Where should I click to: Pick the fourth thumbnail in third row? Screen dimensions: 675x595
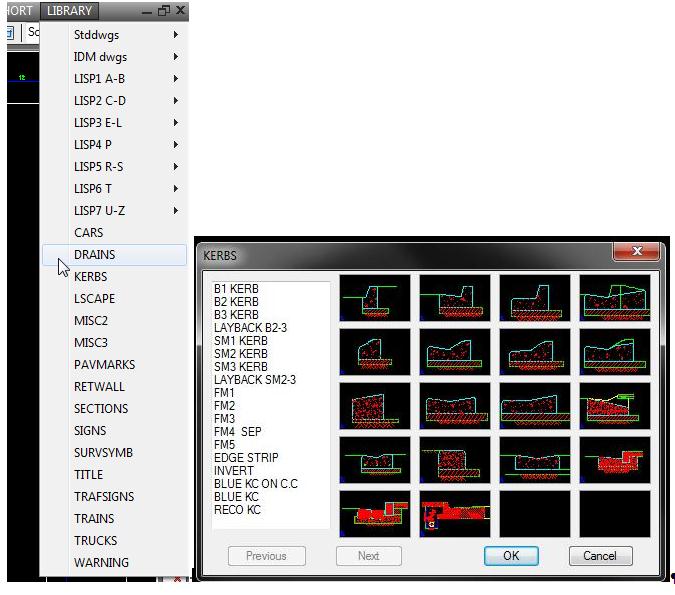pos(615,406)
